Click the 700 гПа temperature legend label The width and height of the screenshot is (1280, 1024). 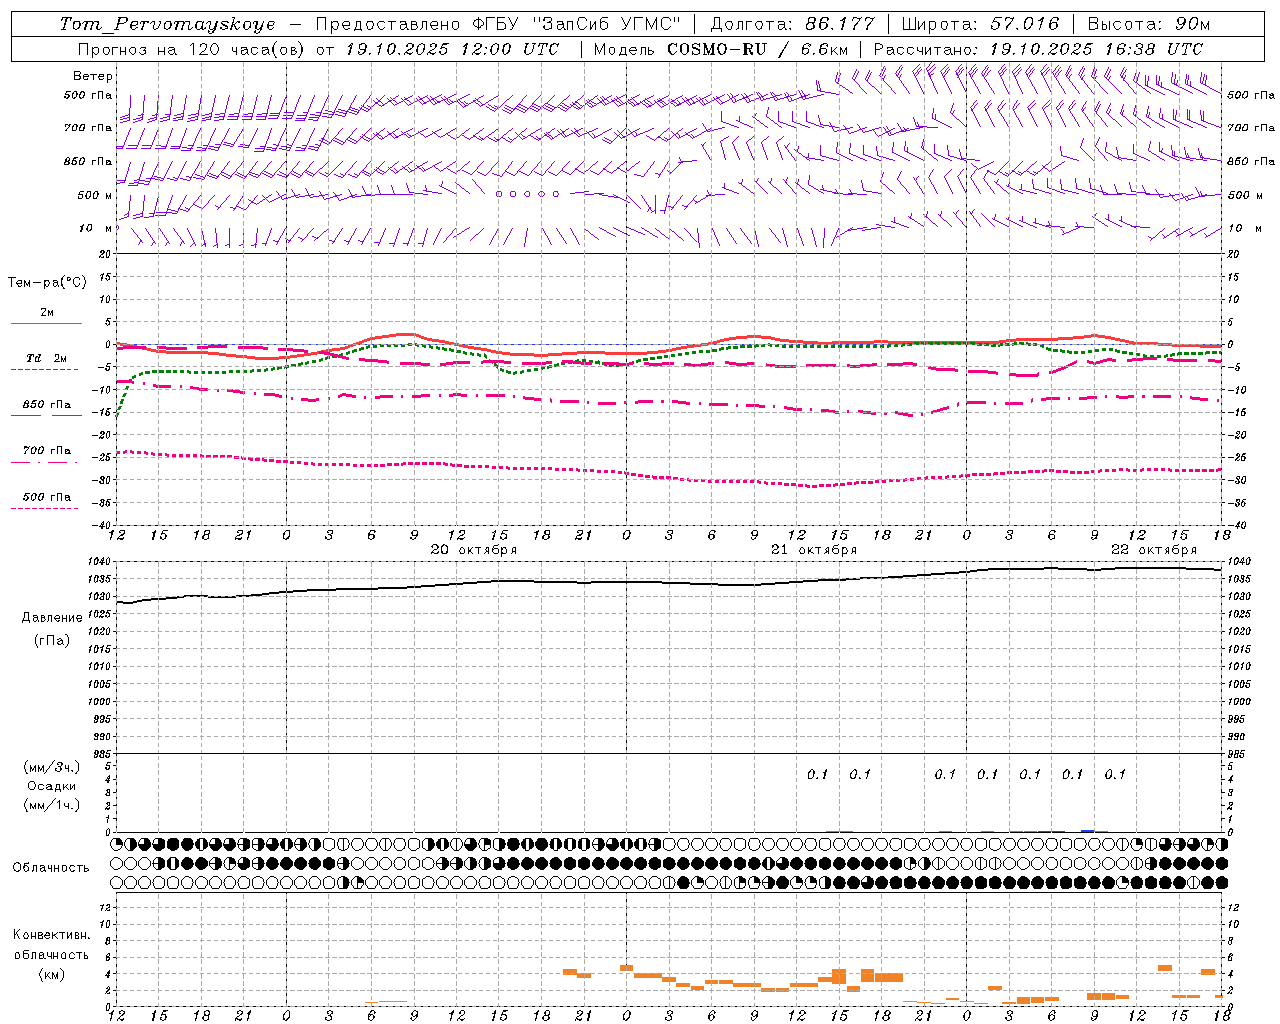(46, 451)
